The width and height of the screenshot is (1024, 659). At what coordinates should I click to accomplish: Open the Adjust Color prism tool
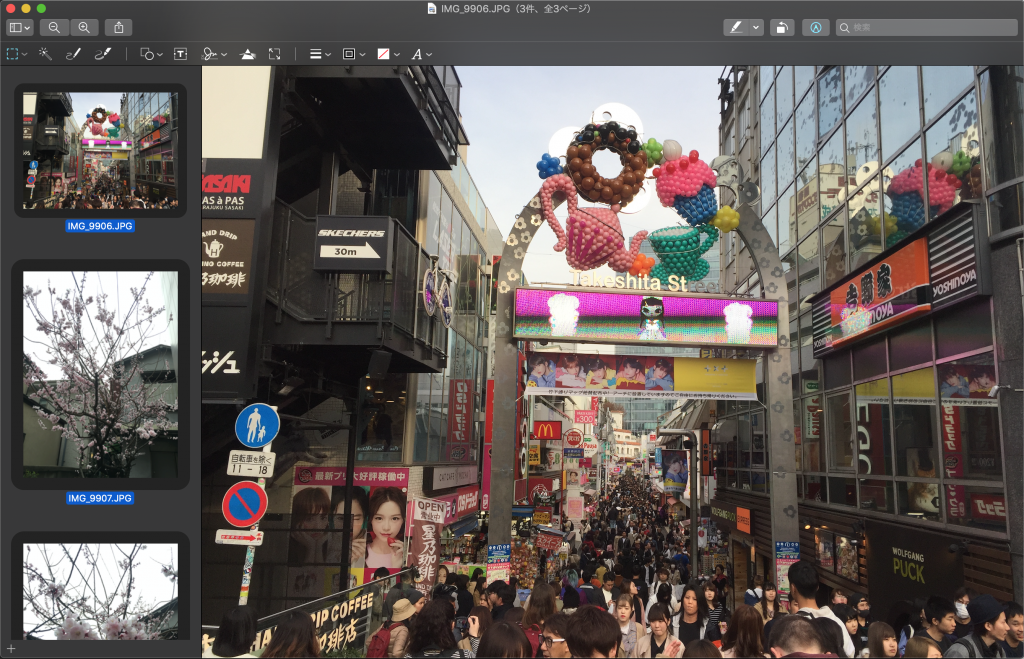(x=247, y=54)
